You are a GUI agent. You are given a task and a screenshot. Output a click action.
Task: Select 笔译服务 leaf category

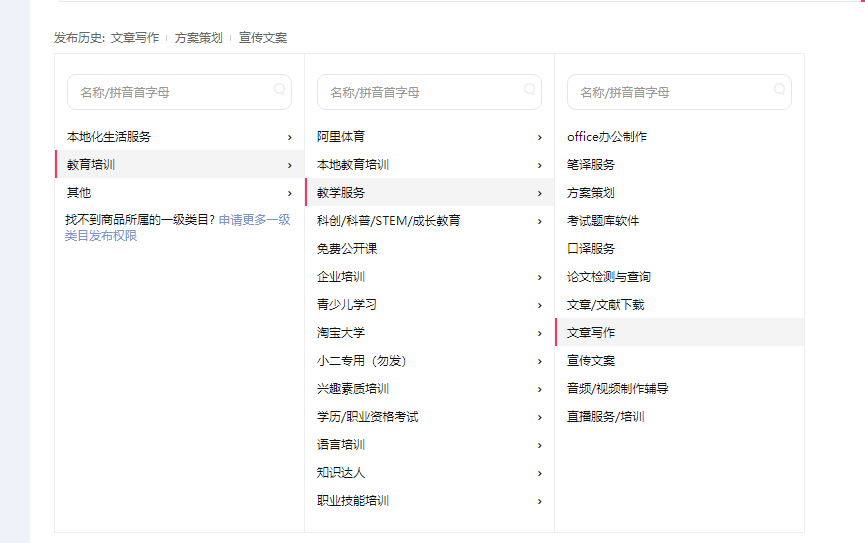[591, 165]
